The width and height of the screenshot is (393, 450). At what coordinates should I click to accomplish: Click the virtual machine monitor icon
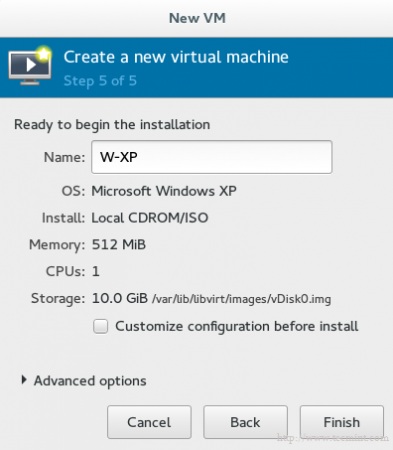click(30, 67)
